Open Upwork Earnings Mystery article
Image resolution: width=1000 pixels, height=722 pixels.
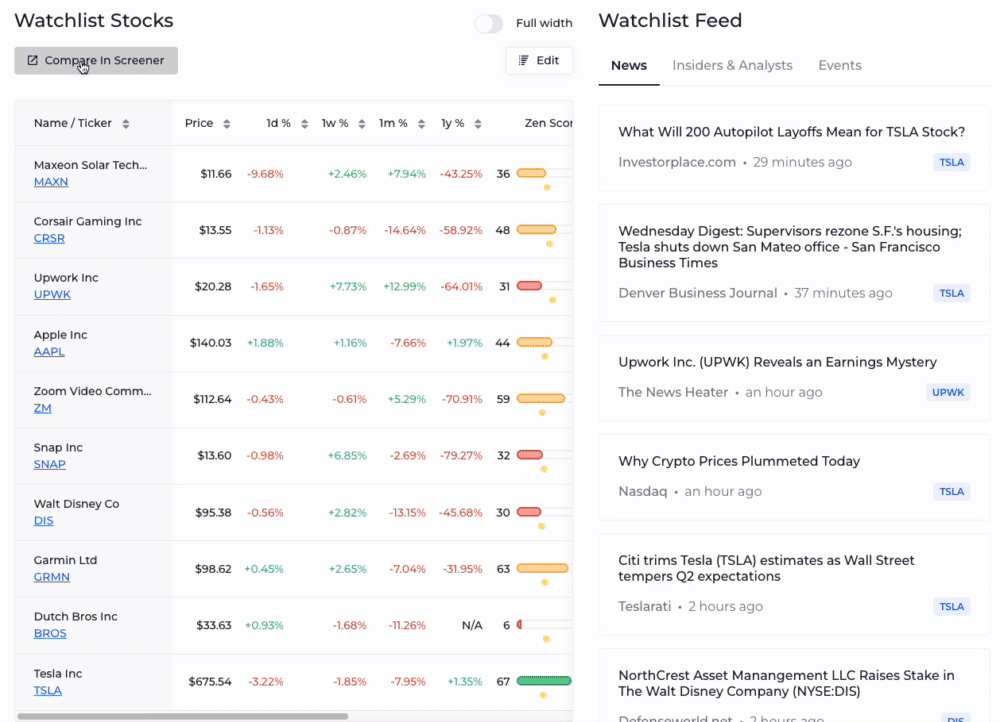tap(777, 362)
